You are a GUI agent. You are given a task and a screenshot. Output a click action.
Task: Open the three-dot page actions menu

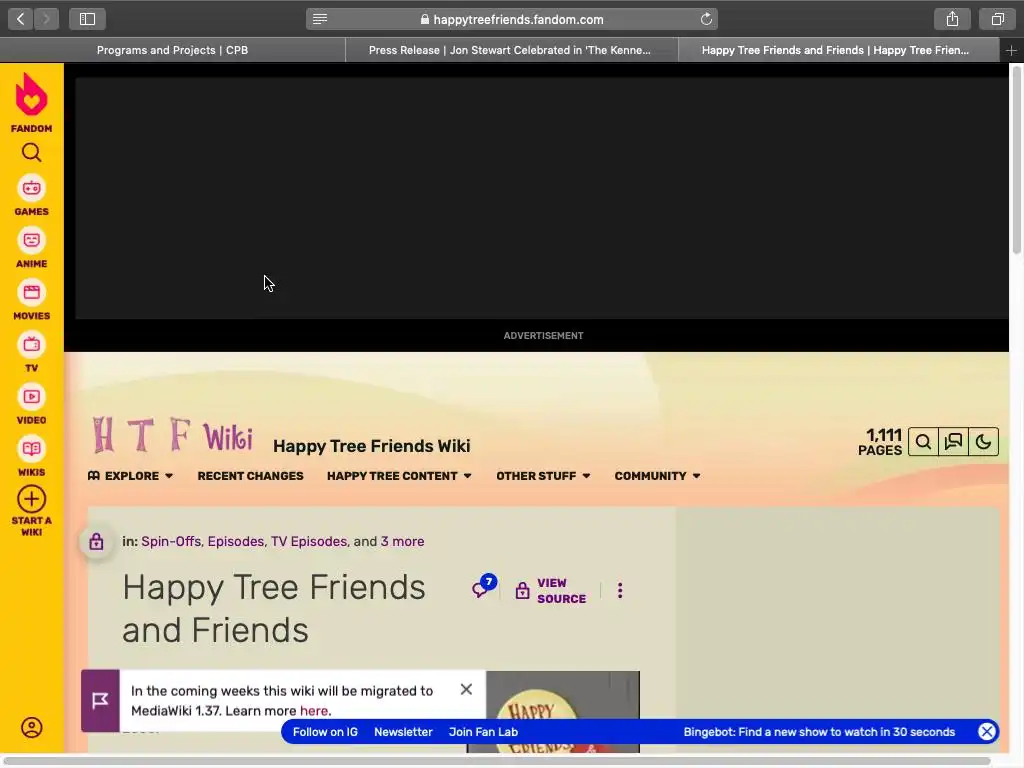point(620,590)
